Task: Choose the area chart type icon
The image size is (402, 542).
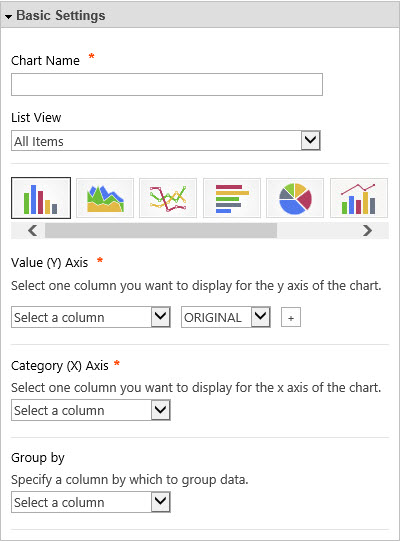Action: pos(105,198)
